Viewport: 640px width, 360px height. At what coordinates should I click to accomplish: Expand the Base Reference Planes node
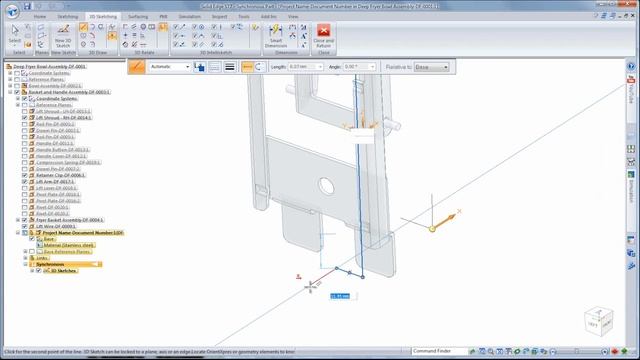[25, 252]
